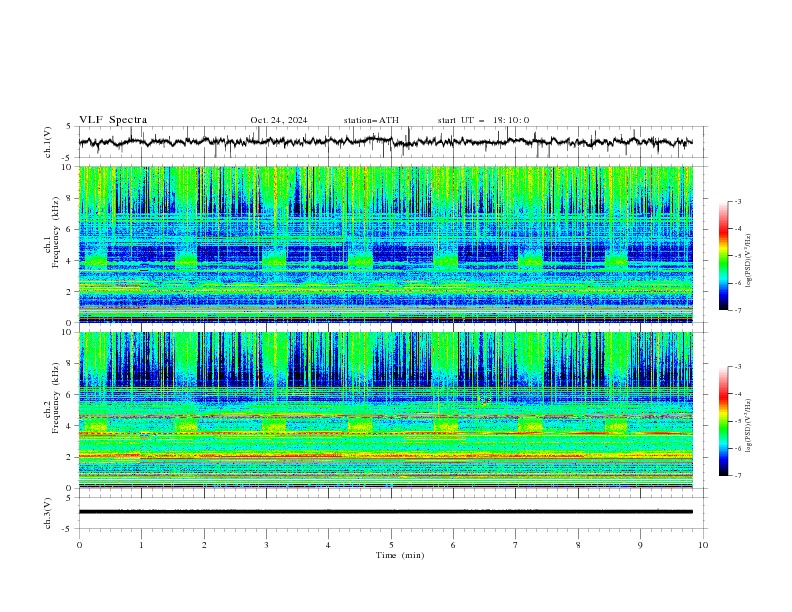Image resolution: width=792 pixels, height=612 pixels.
Task: Click the "8" kHz tick of ch.2 spectrogram
Action: pyautogui.click(x=71, y=364)
